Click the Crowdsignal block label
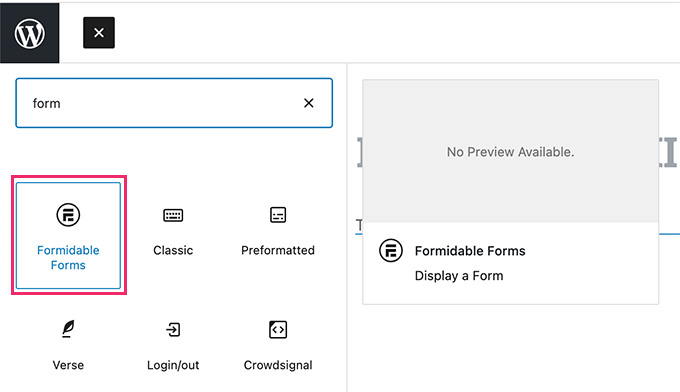Viewport: 680px width, 392px height. [278, 365]
